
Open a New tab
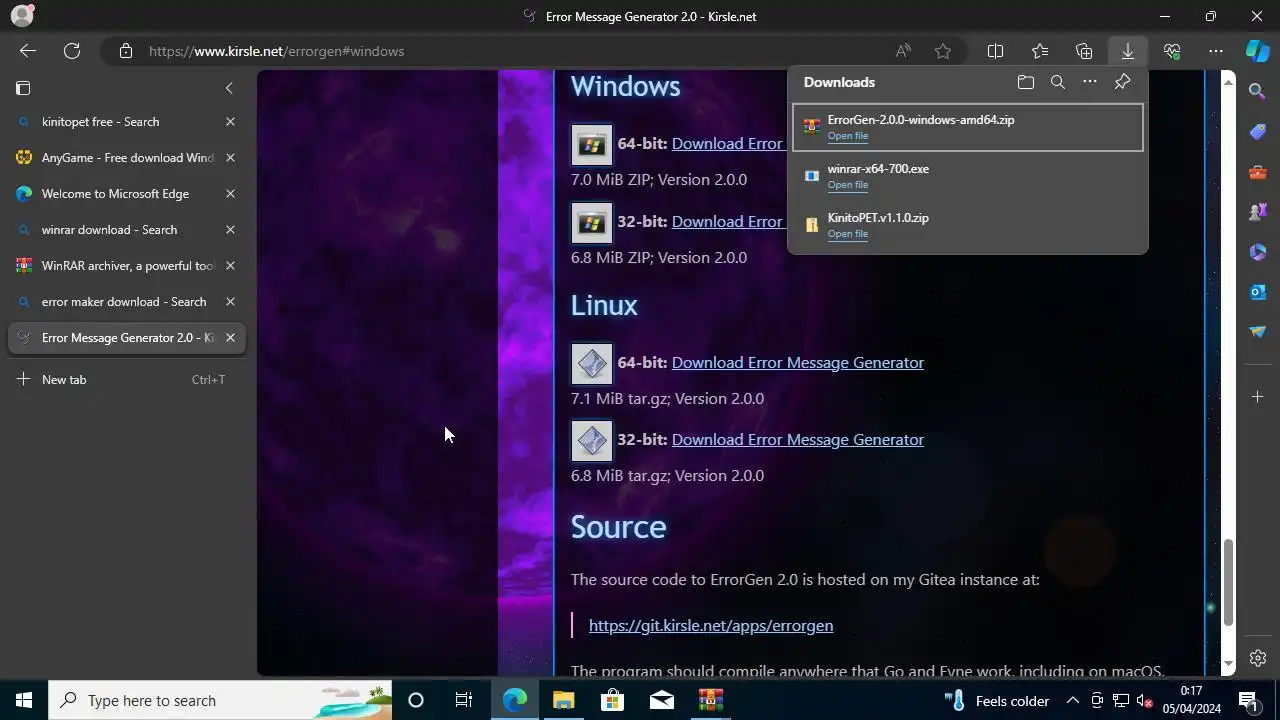[126, 380]
